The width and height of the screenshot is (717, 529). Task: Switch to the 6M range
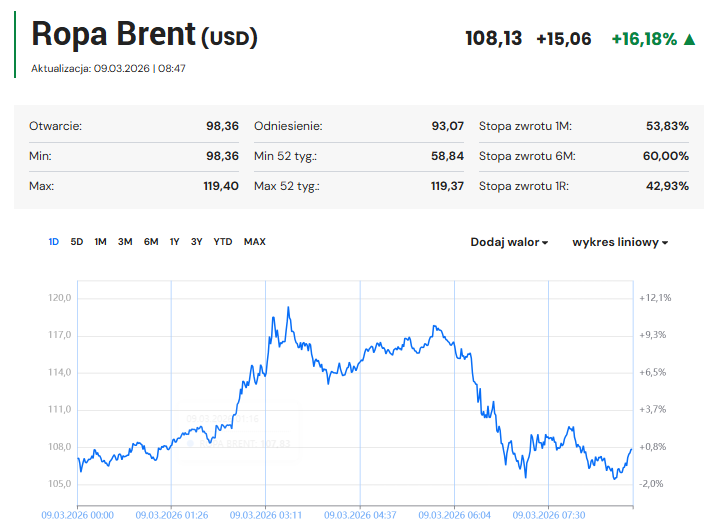(x=151, y=241)
